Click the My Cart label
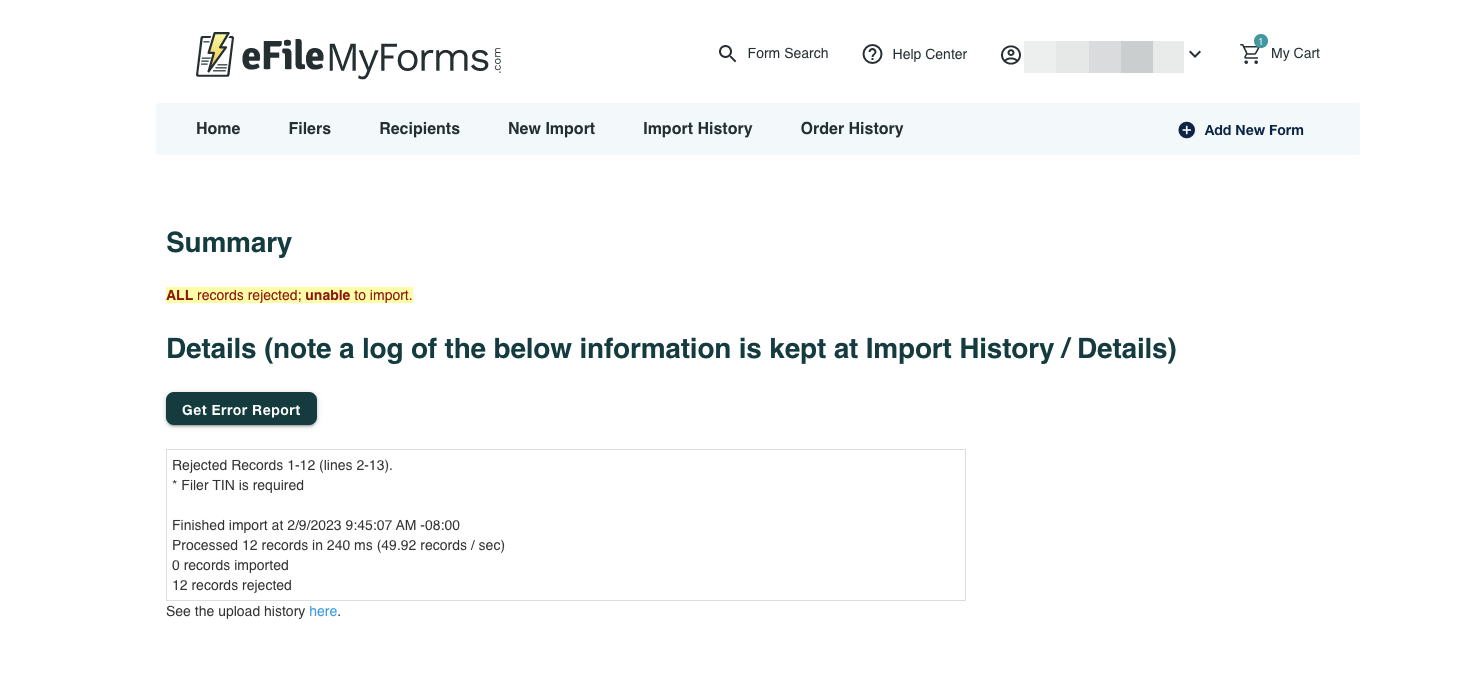 point(1295,54)
